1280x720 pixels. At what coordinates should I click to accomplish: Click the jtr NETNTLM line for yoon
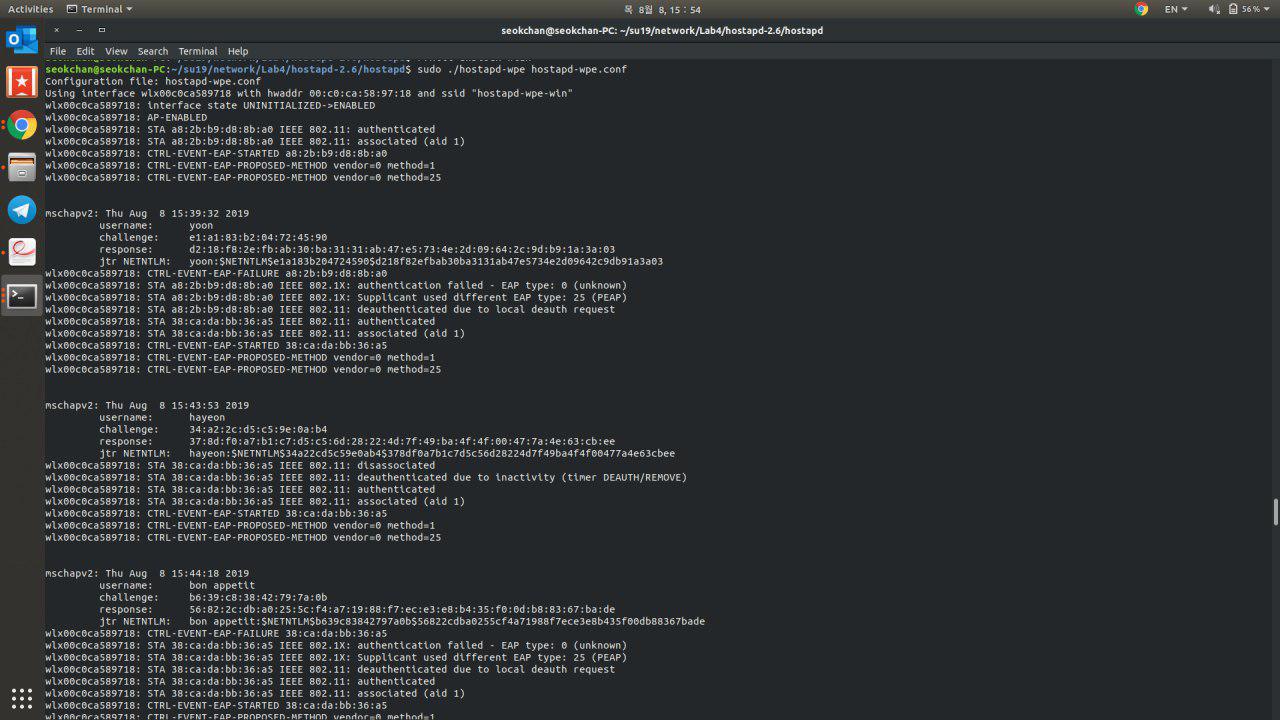381,261
